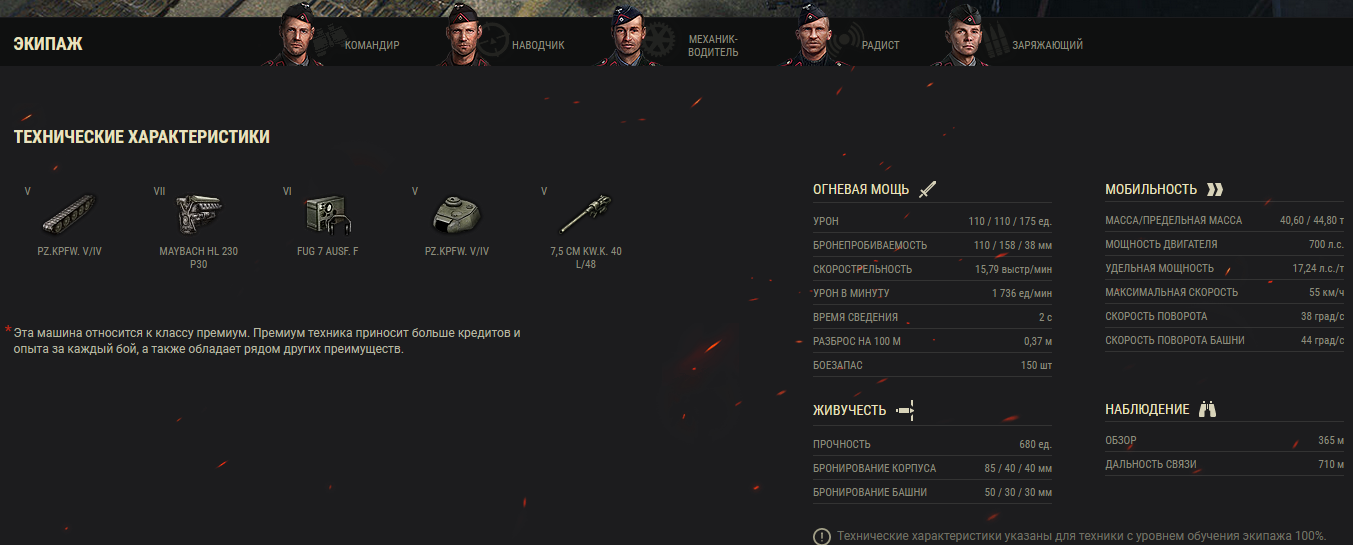Select the Pz.Kpfw. V/IV turret icon

(456, 213)
